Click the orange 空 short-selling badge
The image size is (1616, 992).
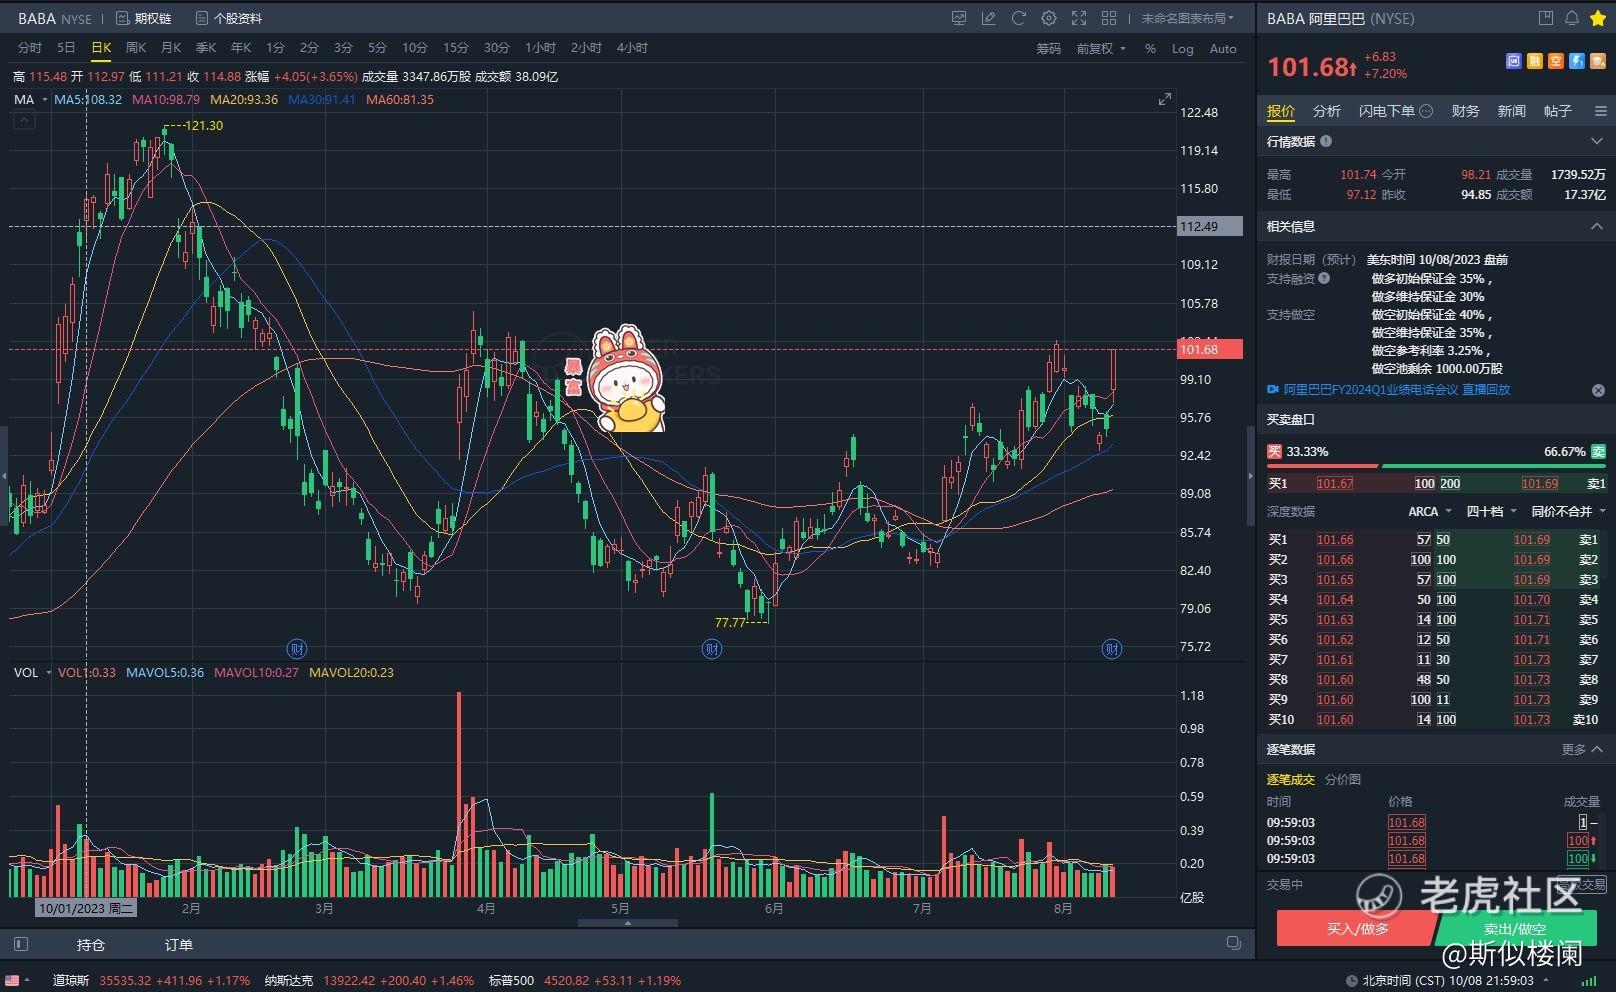[x=1556, y=61]
